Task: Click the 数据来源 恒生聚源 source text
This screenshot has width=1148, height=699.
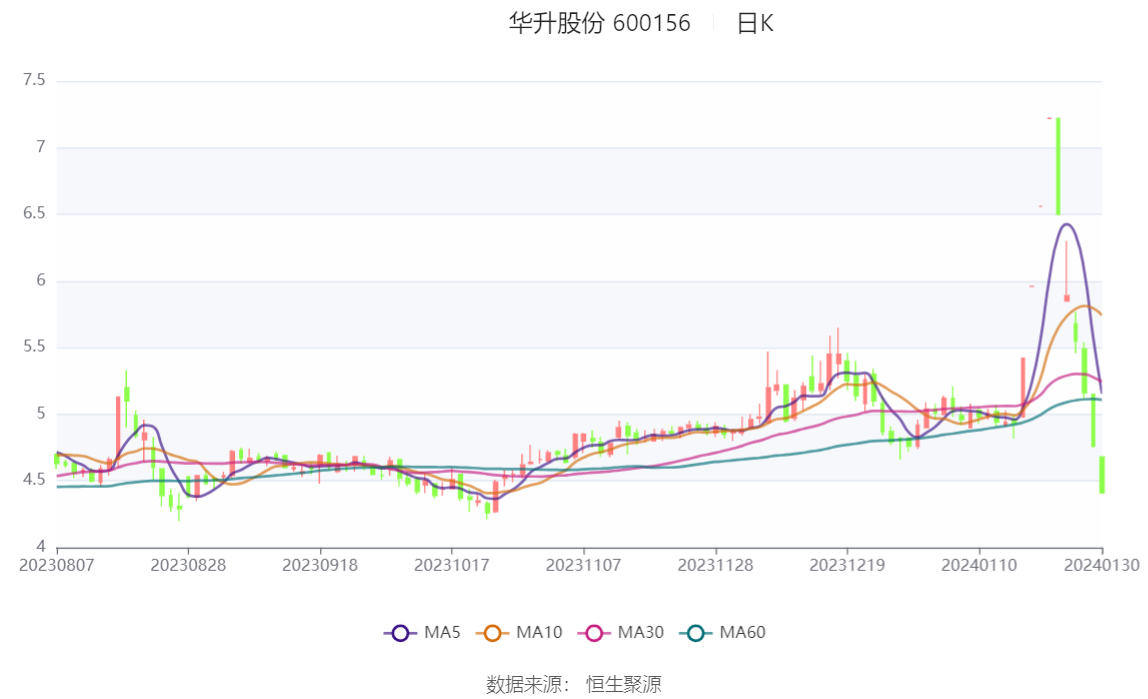Action: [574, 684]
